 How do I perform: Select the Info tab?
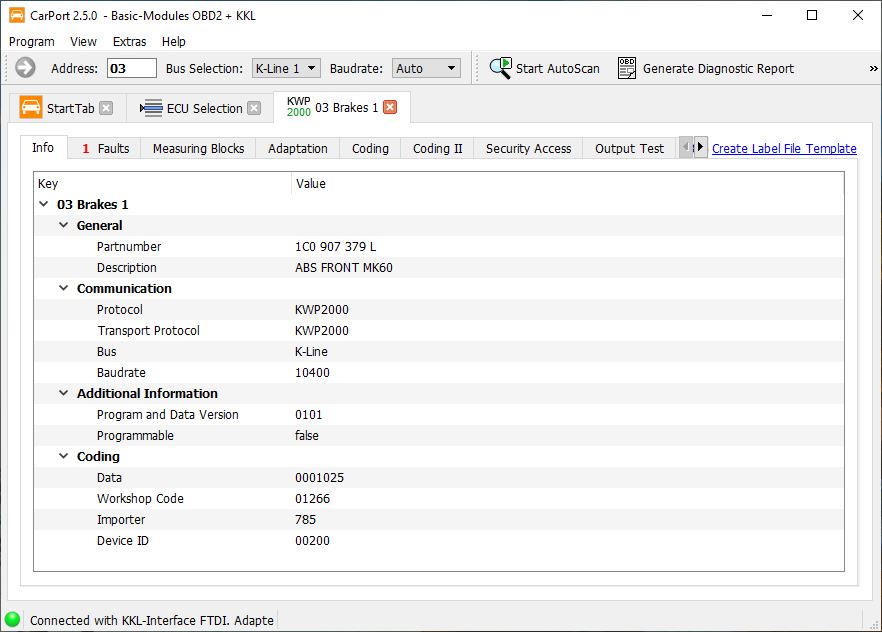coord(43,147)
